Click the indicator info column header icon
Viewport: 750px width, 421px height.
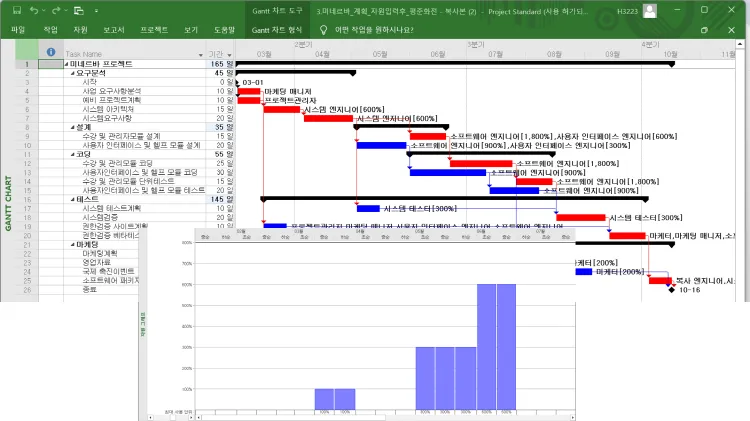51,53
